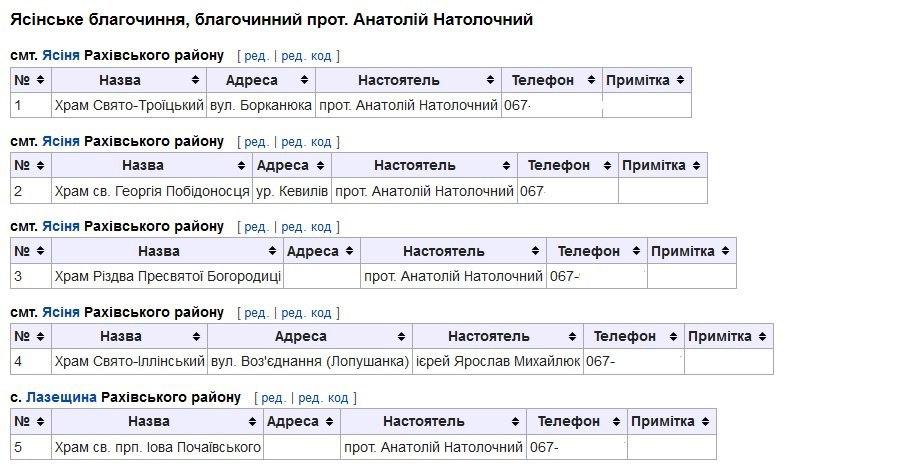Screen dimensions: 910x470
Task: Sort by Адреса in the Борканюка table
Action: pyautogui.click(x=261, y=80)
